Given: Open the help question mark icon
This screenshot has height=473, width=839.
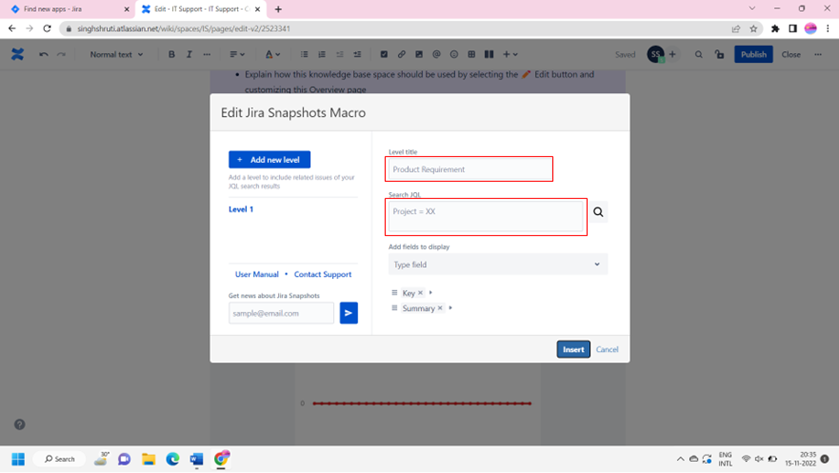Looking at the screenshot, I should [x=20, y=424].
